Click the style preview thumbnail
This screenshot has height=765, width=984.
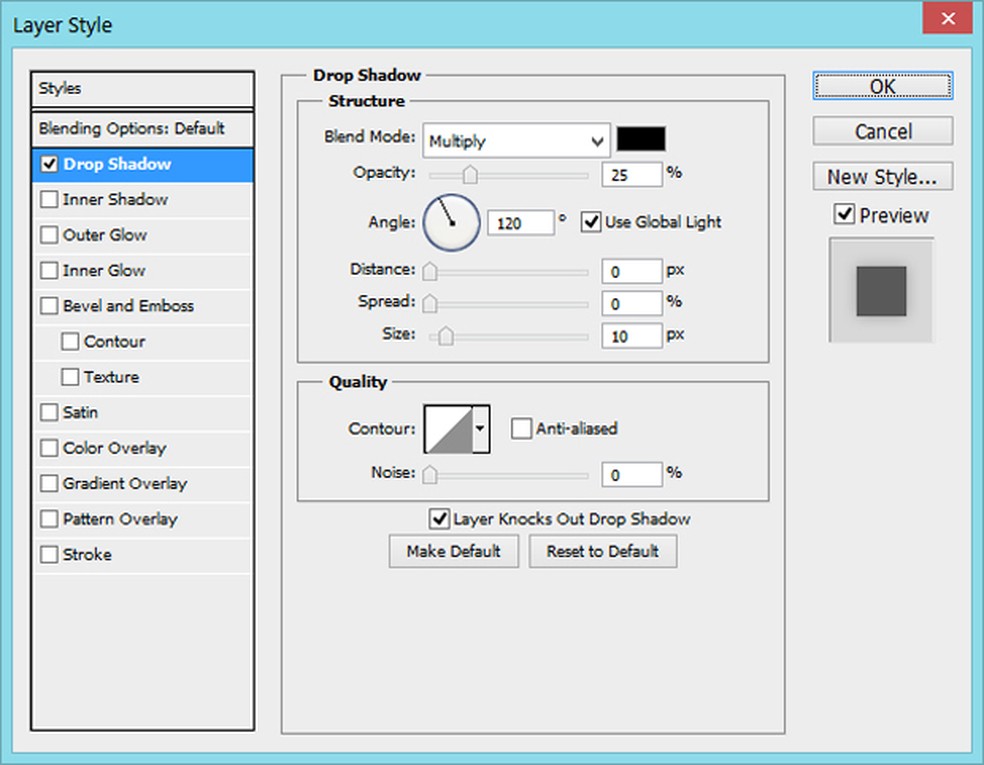coord(881,291)
